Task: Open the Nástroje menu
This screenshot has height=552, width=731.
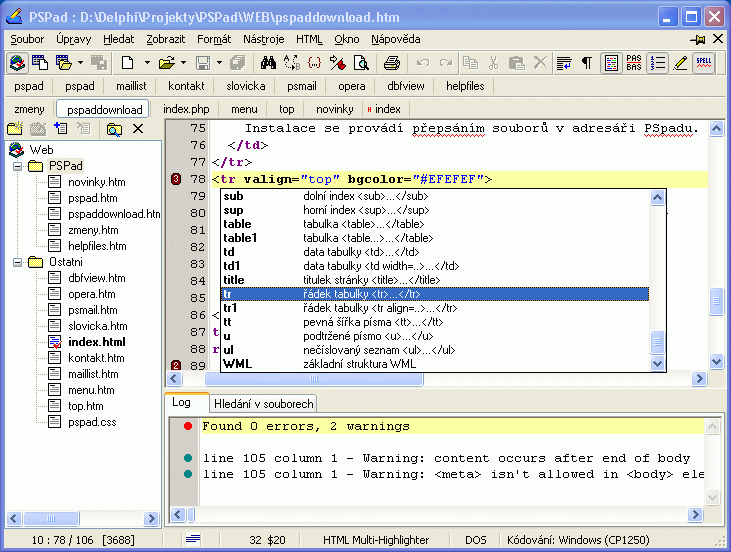Action: 263,39
